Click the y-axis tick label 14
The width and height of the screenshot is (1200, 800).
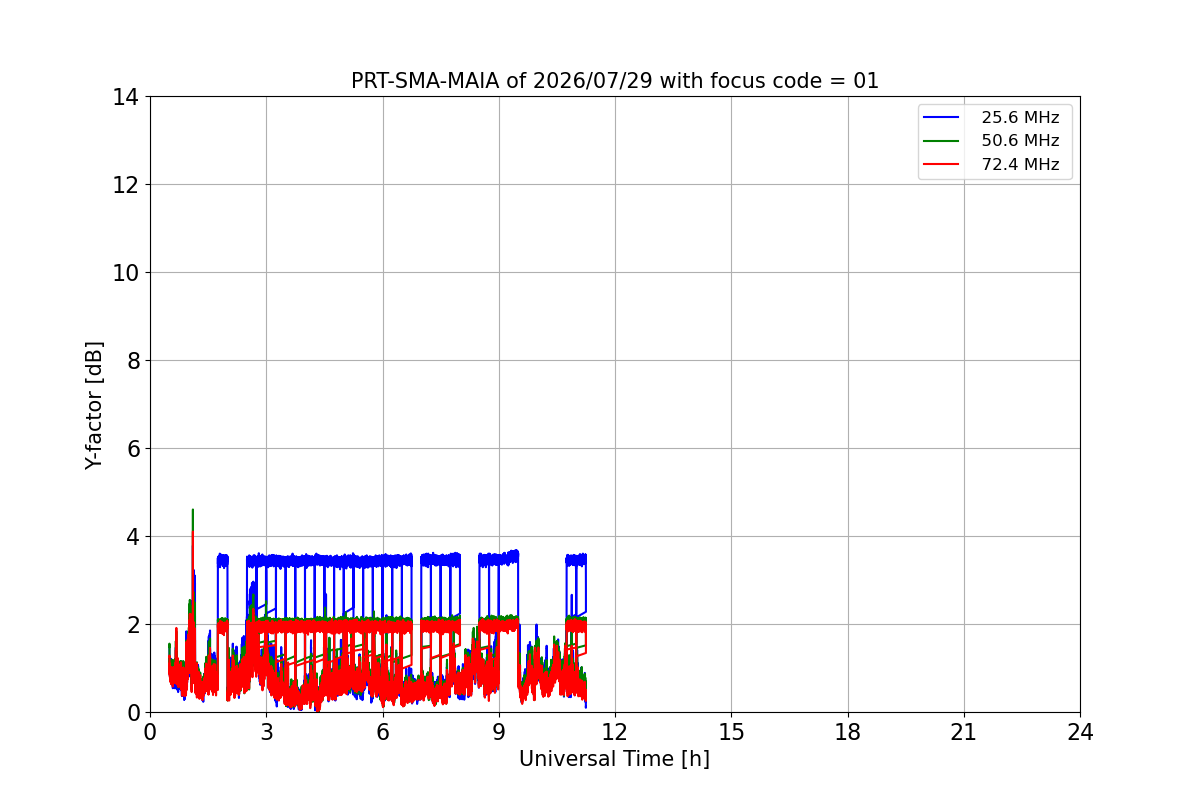point(126,97)
